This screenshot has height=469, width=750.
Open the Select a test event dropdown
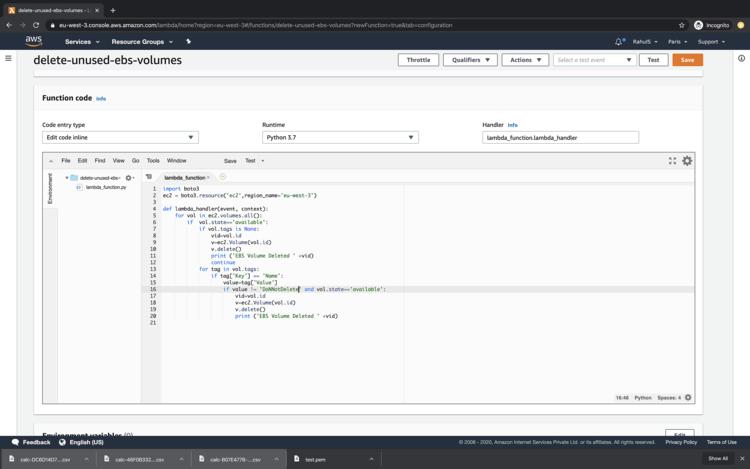pyautogui.click(x=595, y=60)
